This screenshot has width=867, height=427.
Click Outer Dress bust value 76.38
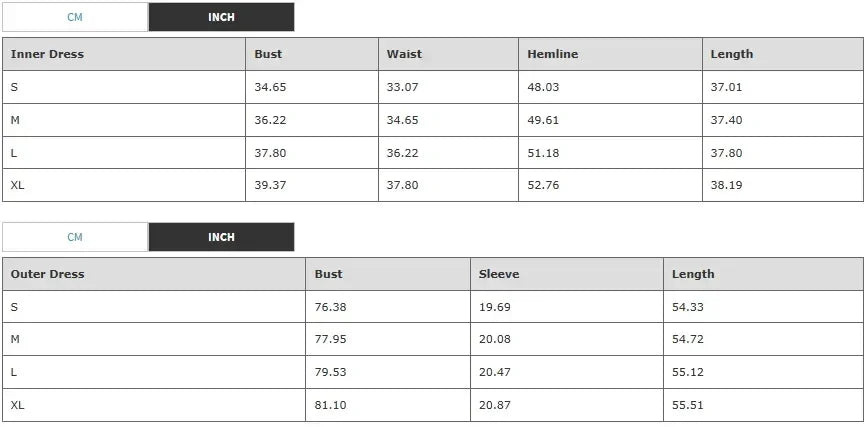pyautogui.click(x=330, y=307)
